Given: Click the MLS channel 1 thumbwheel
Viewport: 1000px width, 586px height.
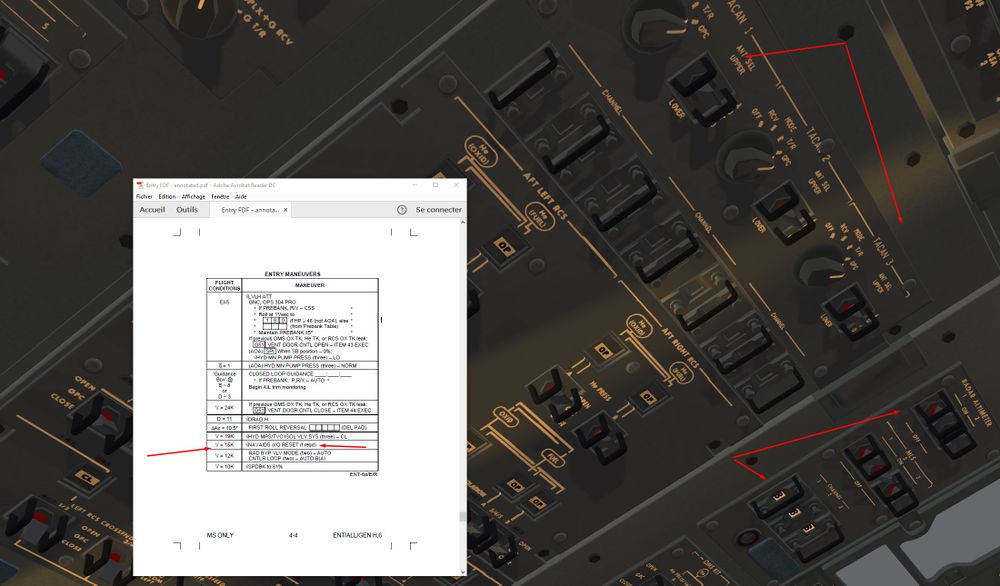Looking at the screenshot, I should tap(778, 495).
